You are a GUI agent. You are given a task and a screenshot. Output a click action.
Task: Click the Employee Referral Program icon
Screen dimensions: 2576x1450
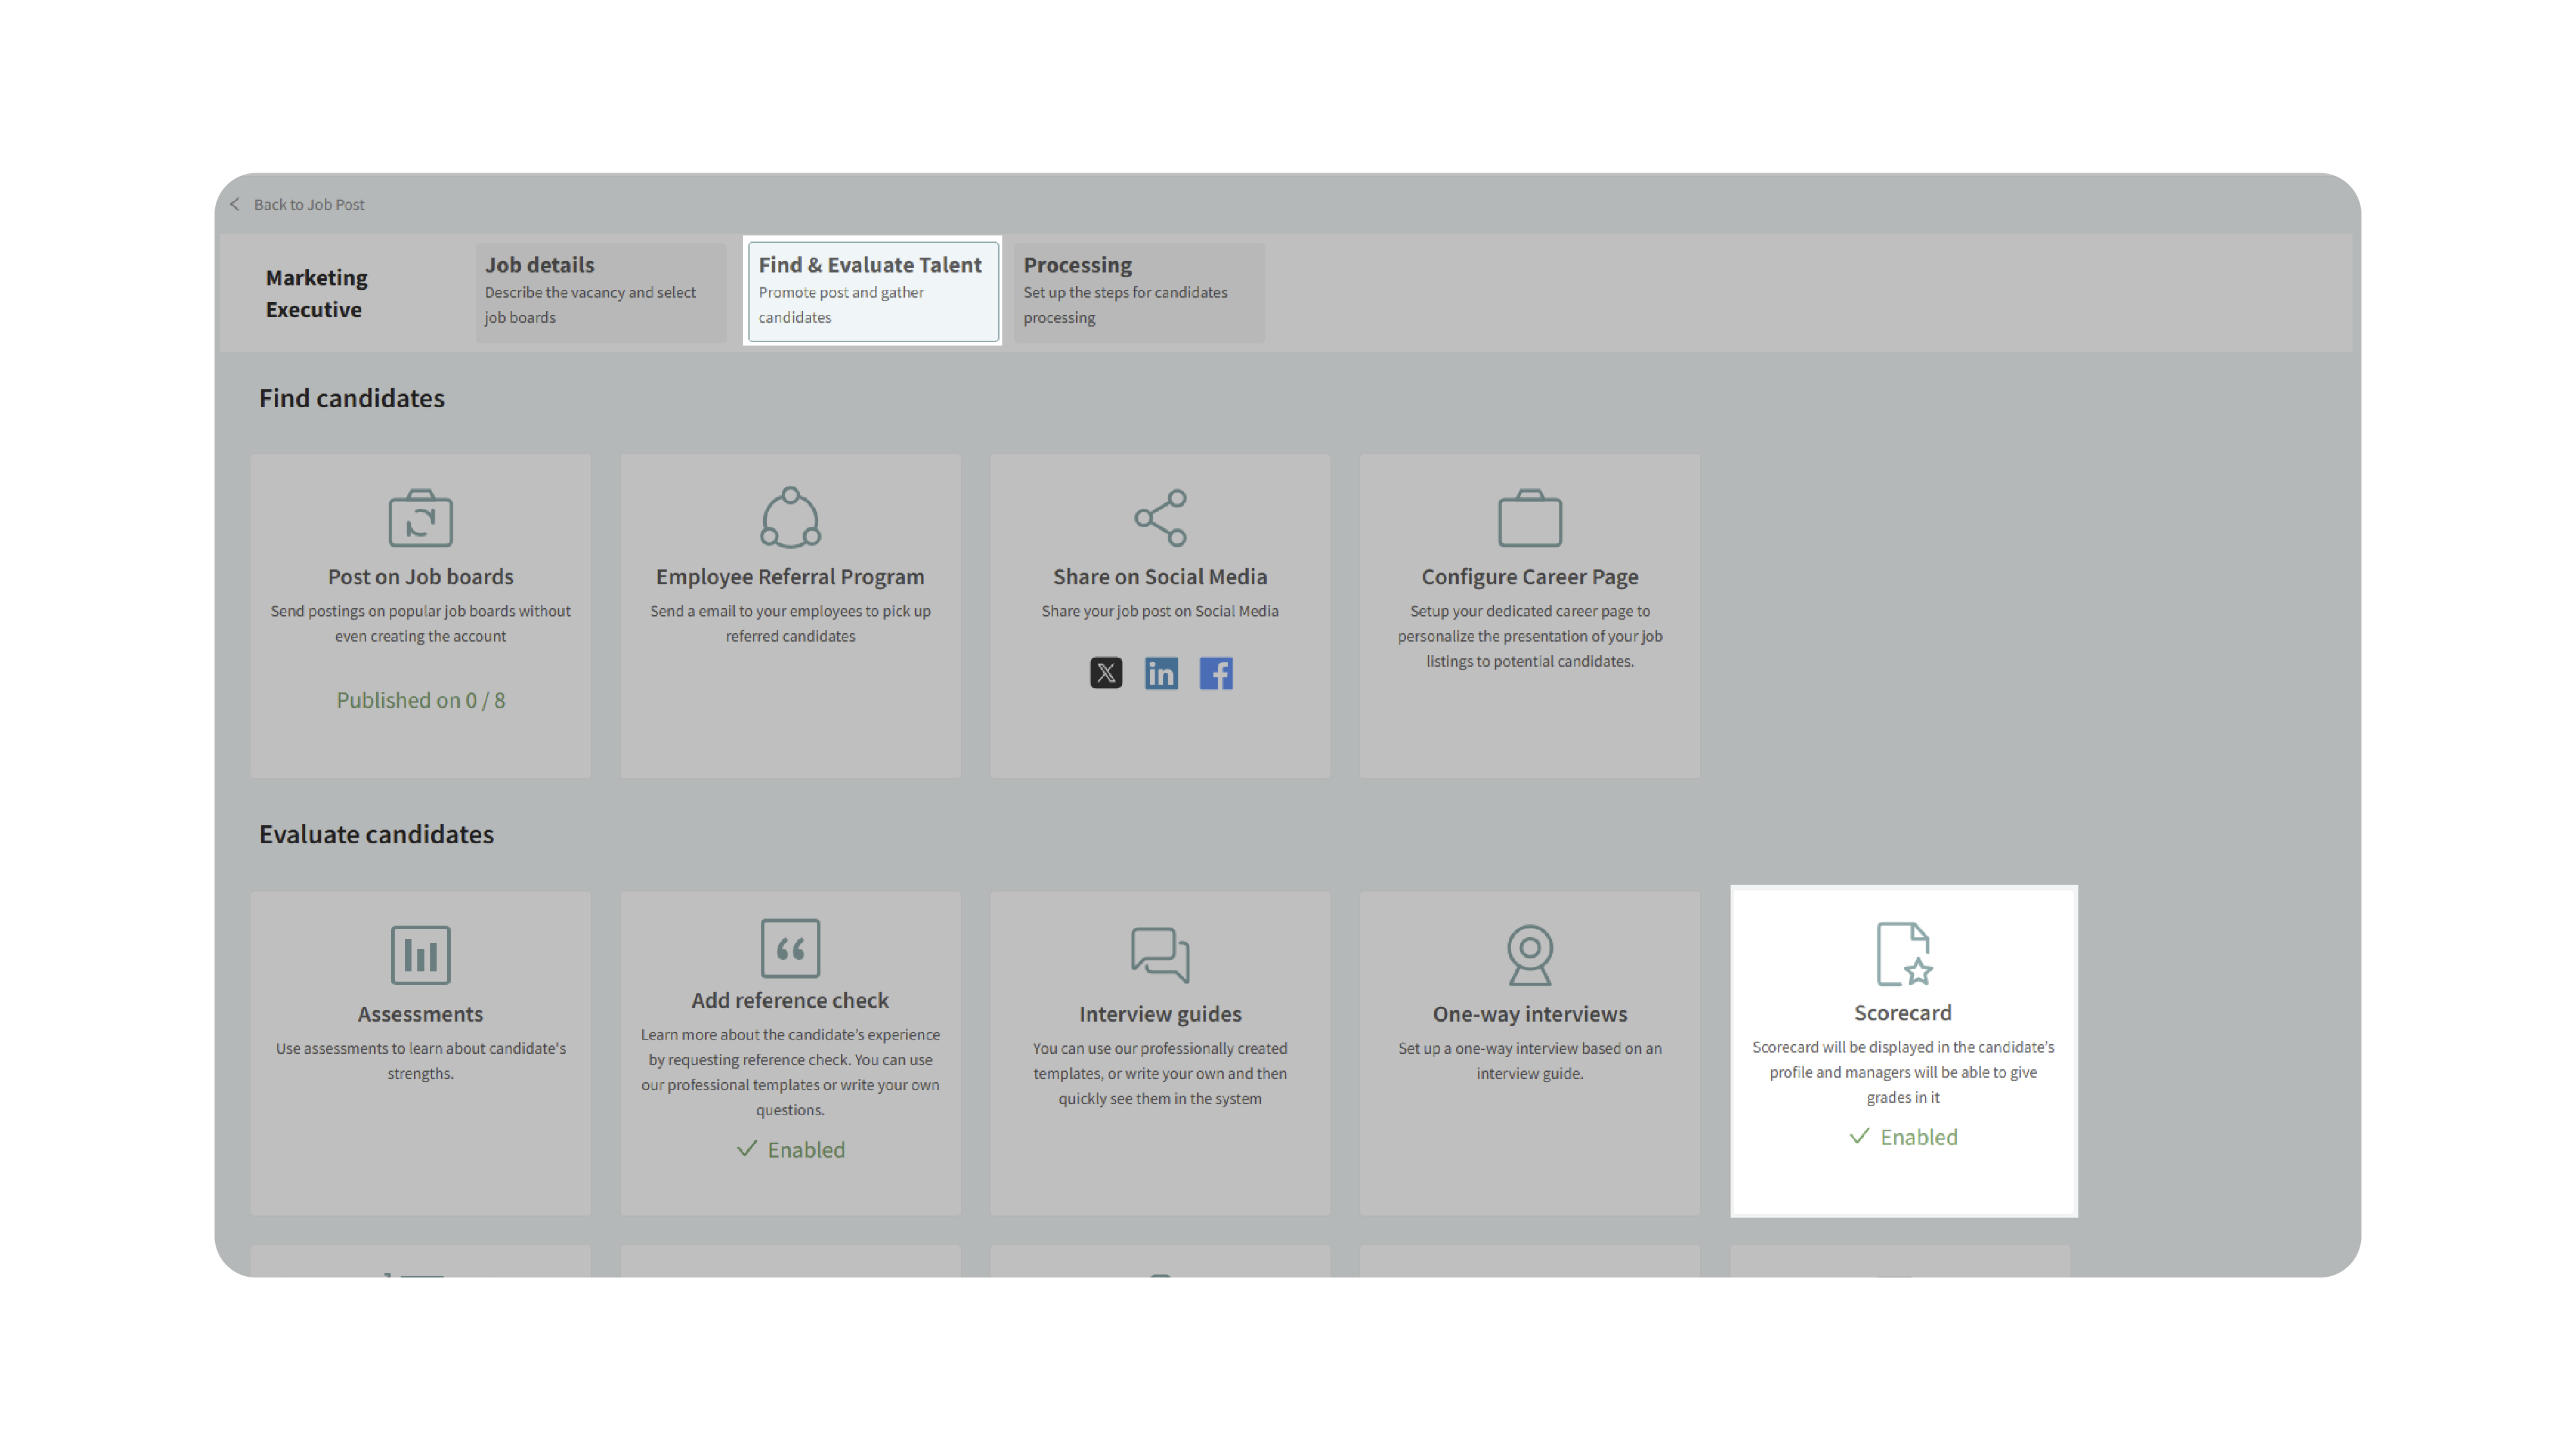click(x=790, y=518)
